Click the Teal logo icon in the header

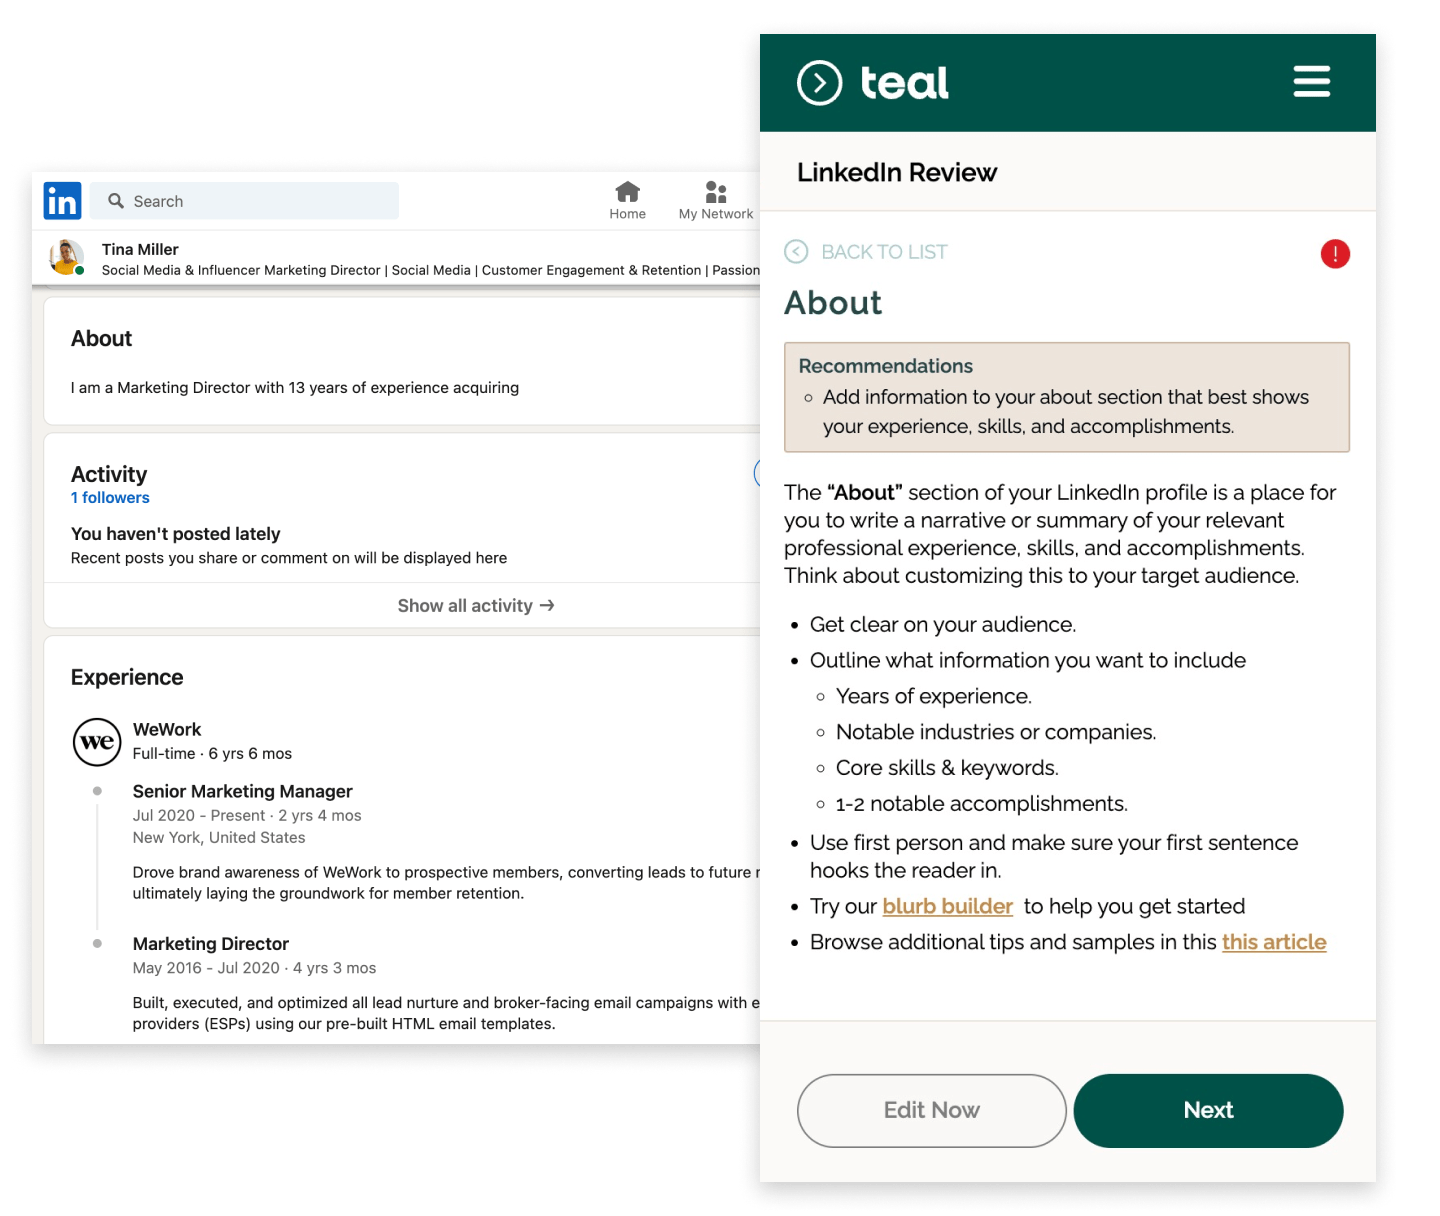tap(818, 82)
